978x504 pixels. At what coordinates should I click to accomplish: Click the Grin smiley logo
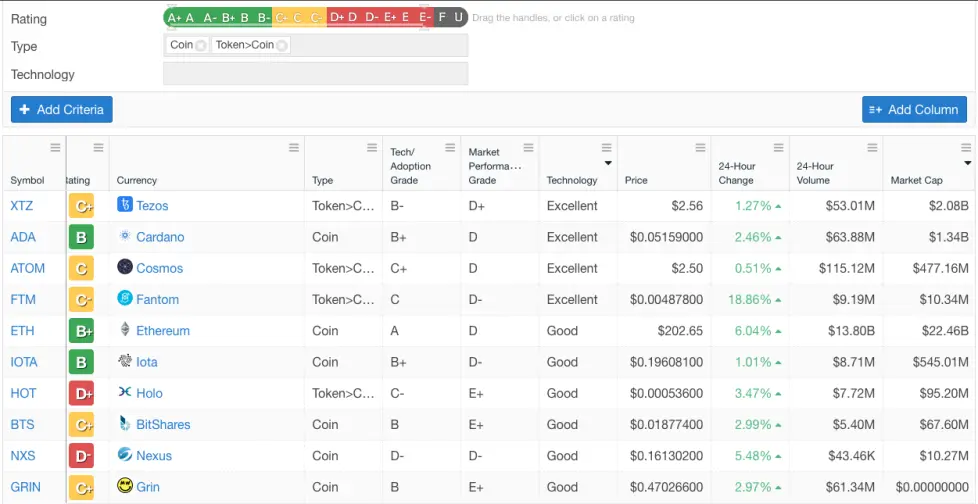125,485
